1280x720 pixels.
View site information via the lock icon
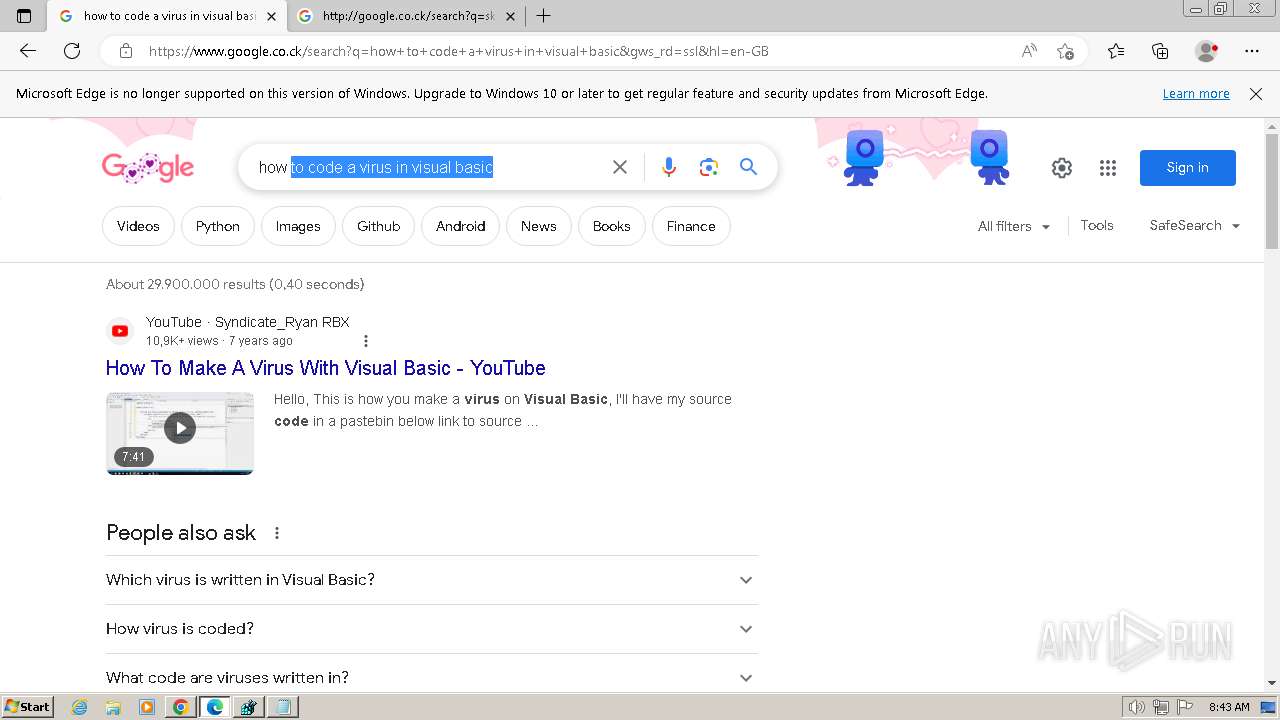[x=126, y=51]
